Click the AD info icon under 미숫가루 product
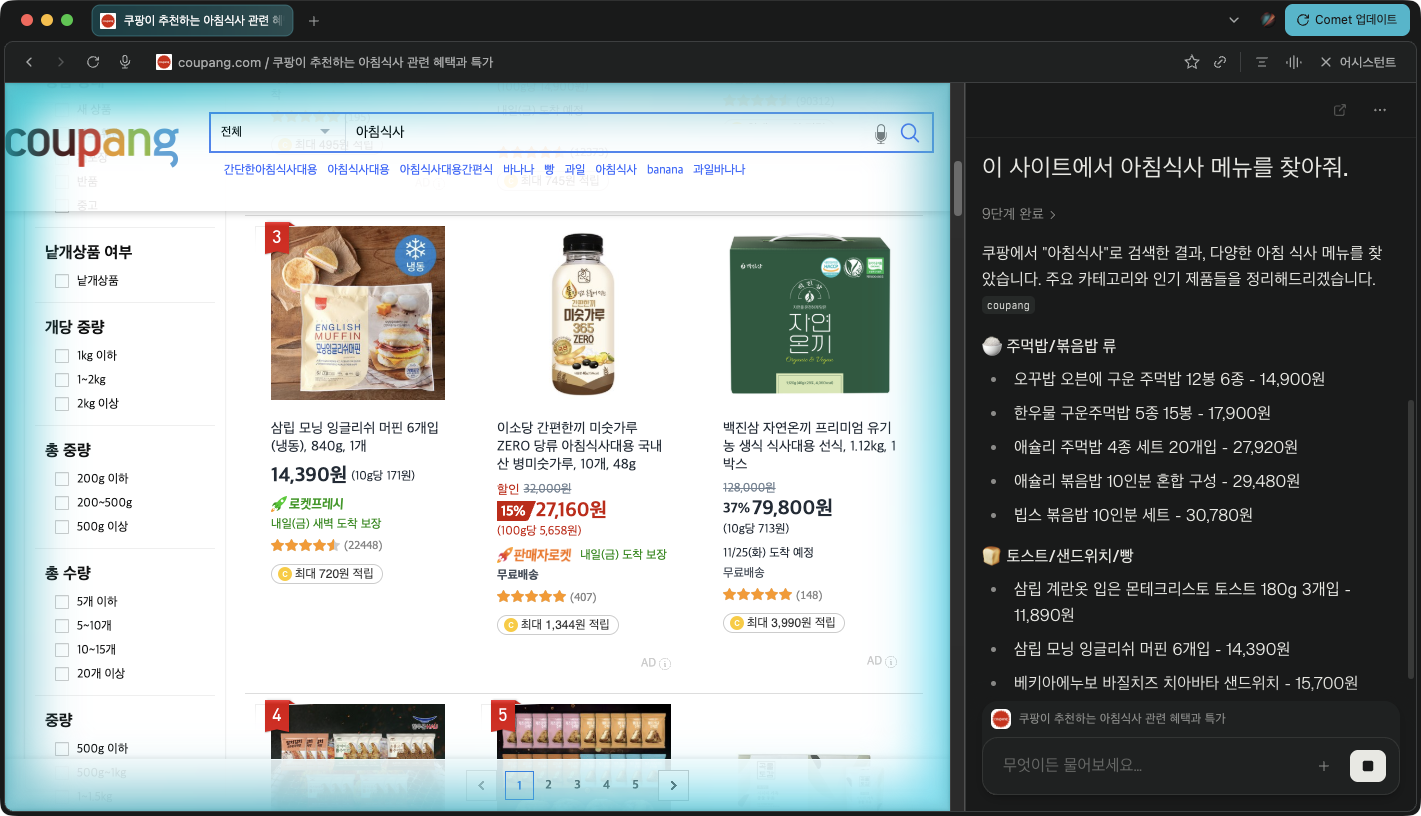The image size is (1421, 816). [665, 663]
